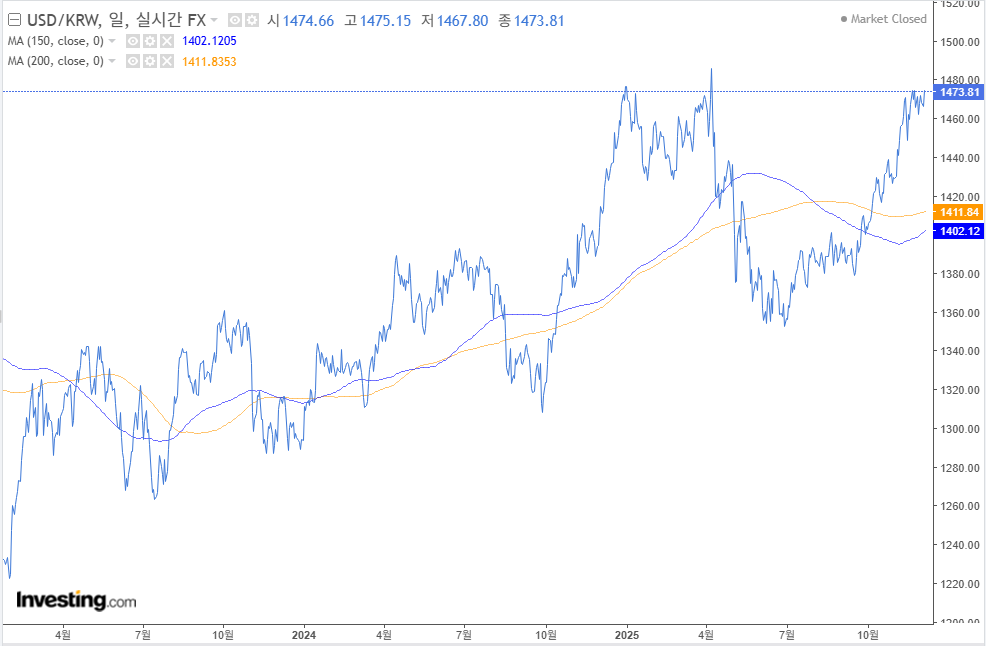Screen dimensions: 986x646
Task: Click the MA (200, close, 0) label
Action: pos(56,61)
